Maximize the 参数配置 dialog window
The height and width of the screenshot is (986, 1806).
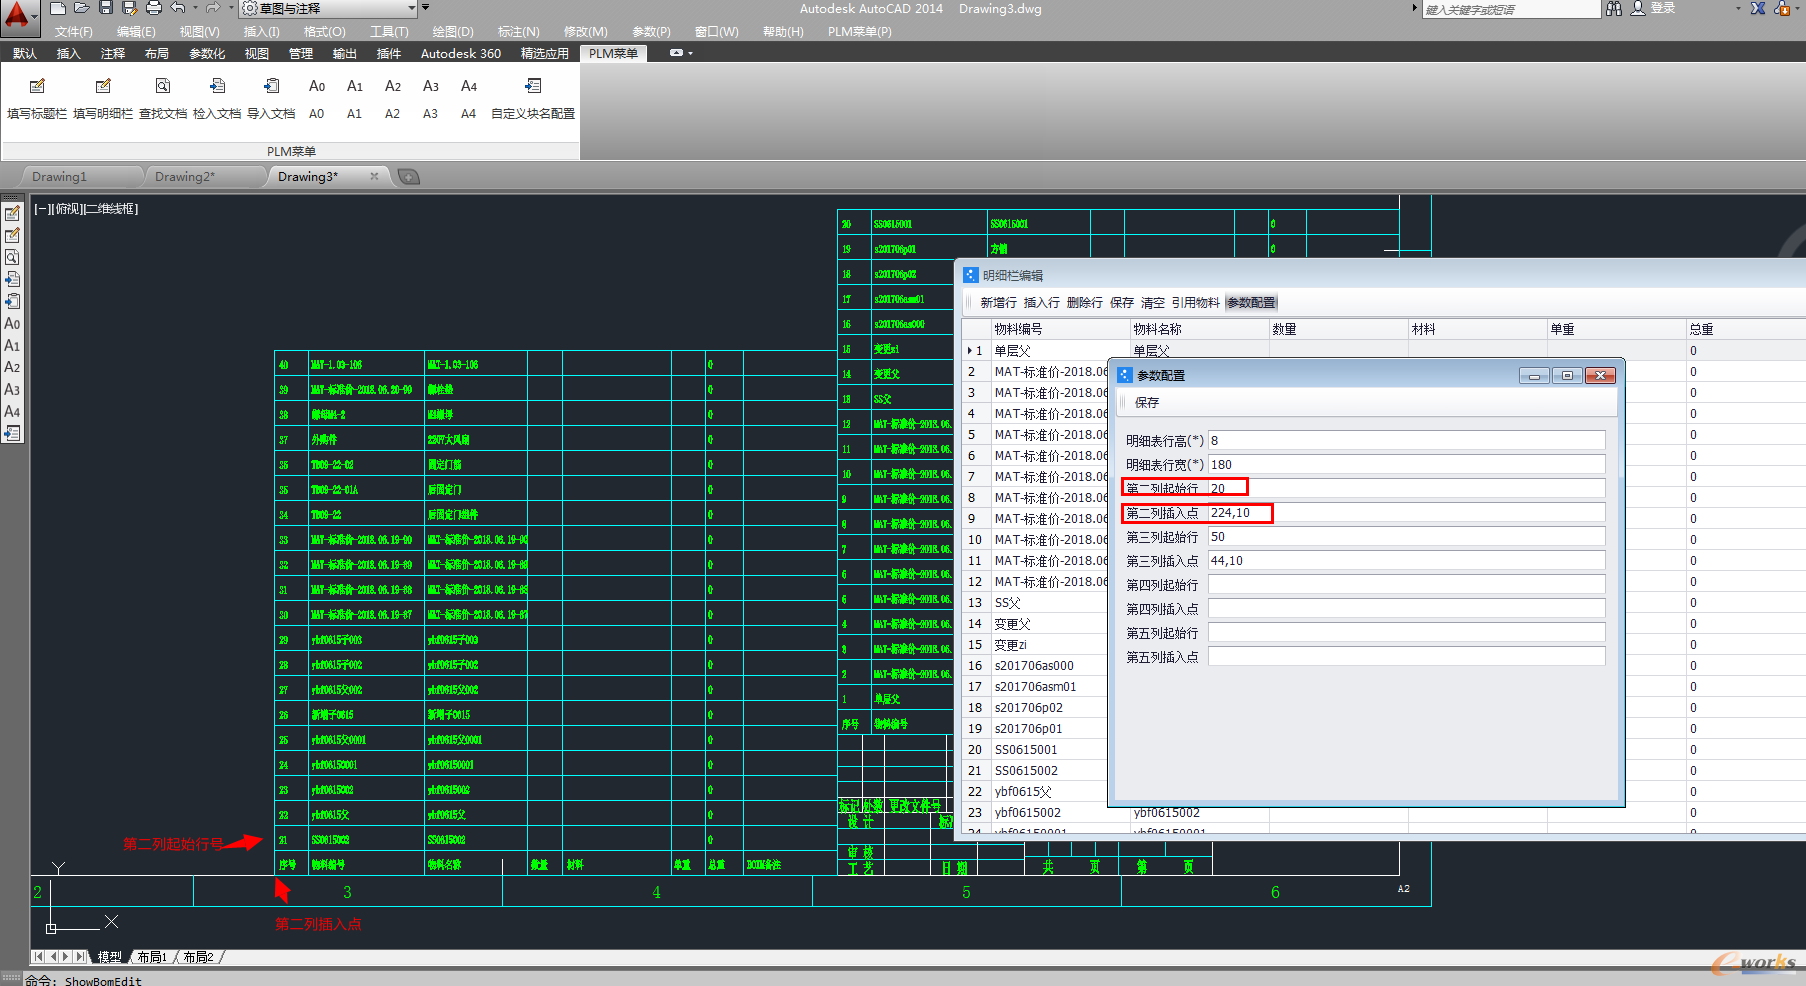[x=1567, y=375]
